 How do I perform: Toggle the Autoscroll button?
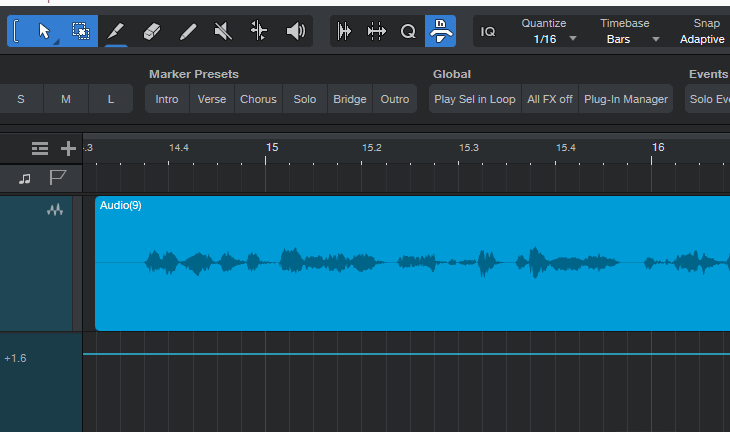440,31
